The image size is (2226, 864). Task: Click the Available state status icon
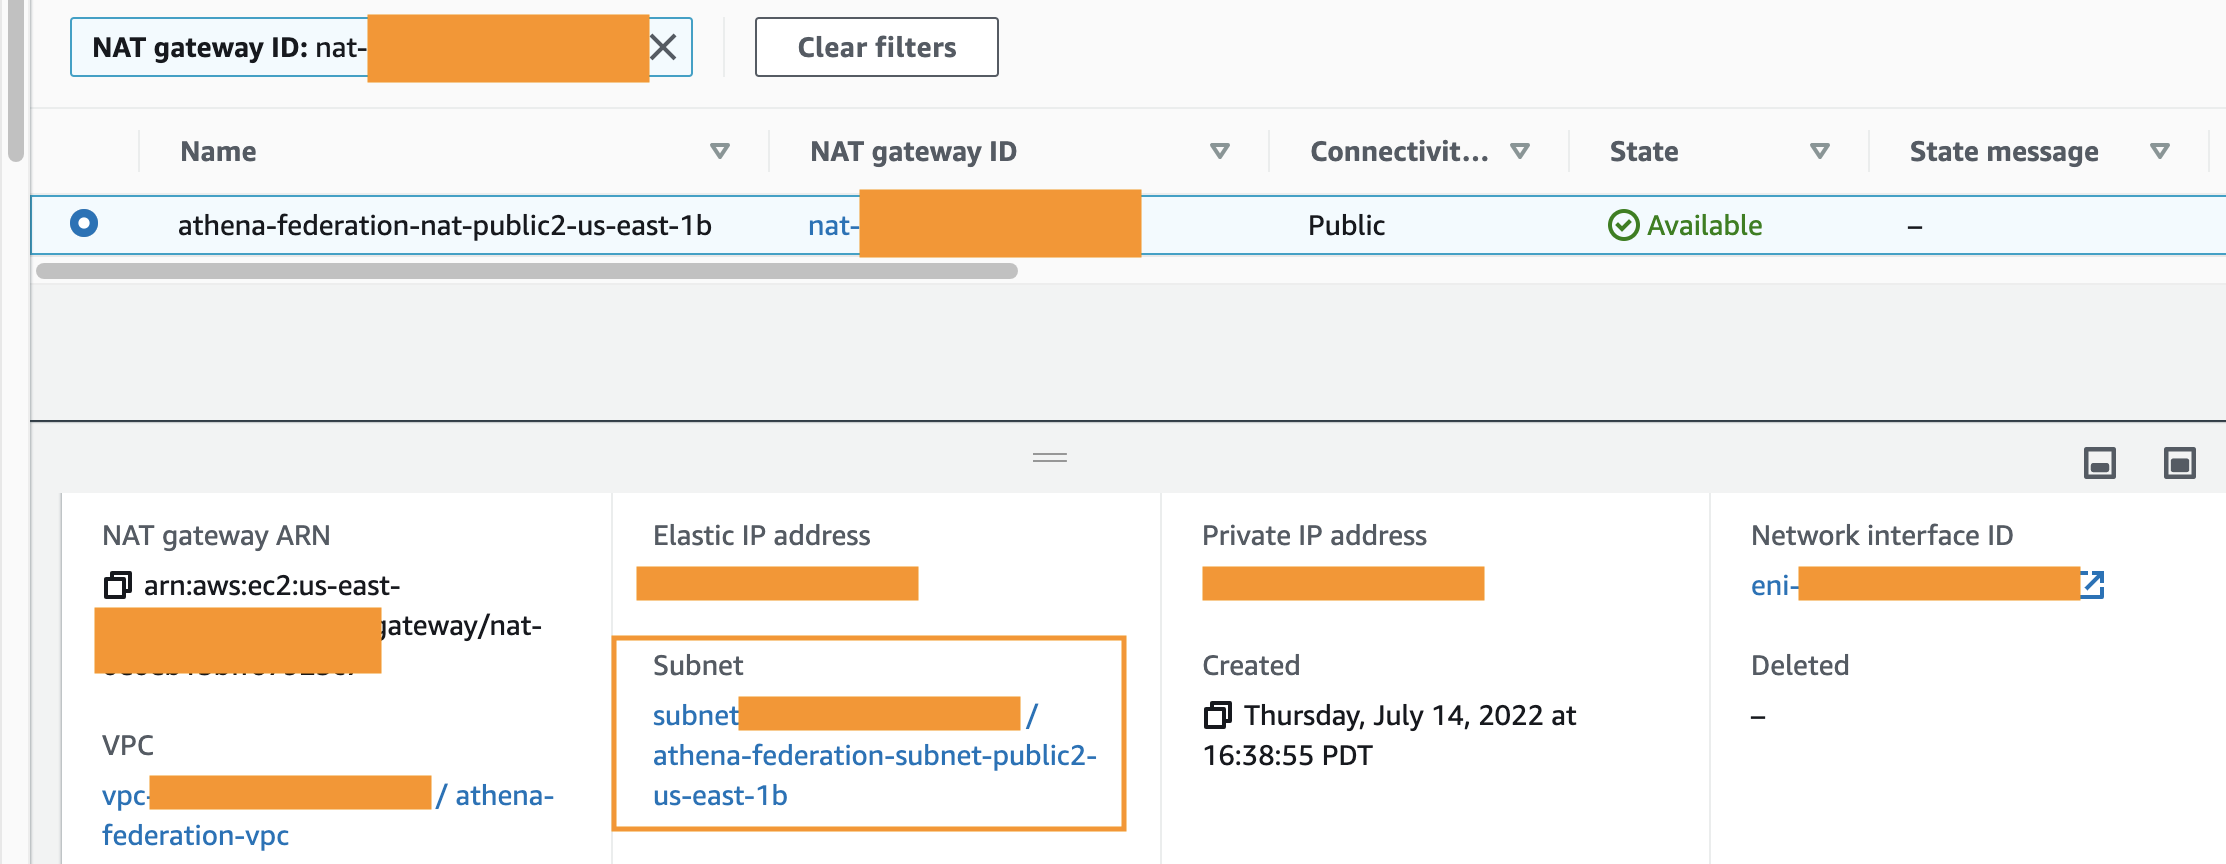(1623, 225)
